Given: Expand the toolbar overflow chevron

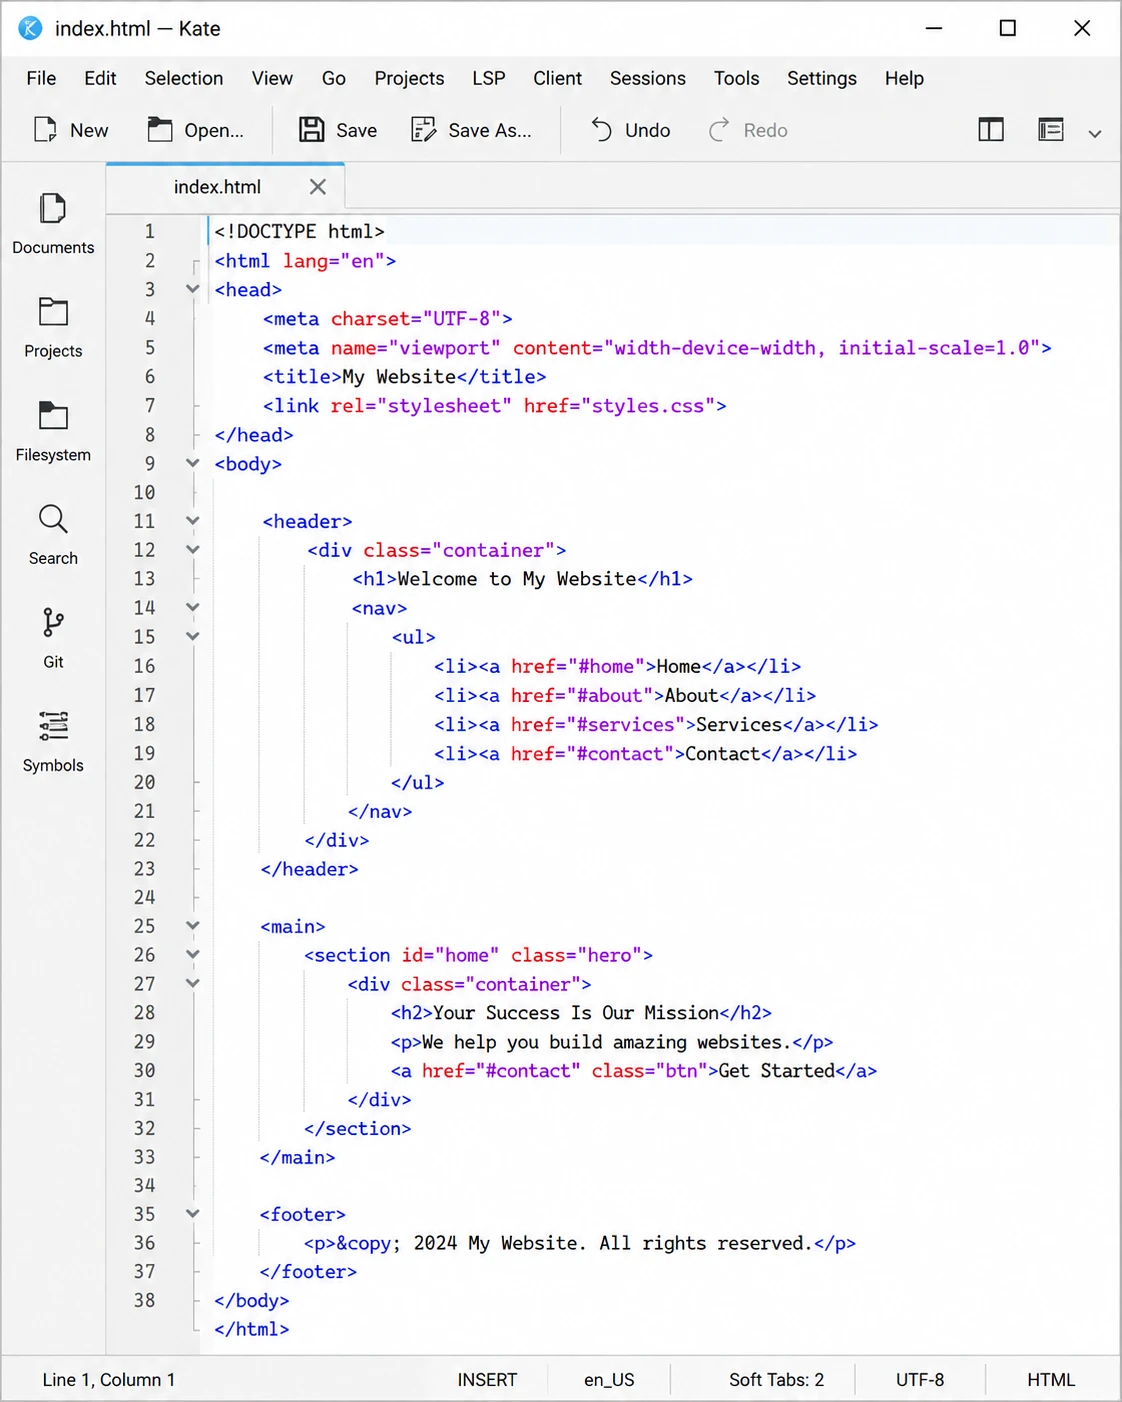Looking at the screenshot, I should click(1095, 133).
